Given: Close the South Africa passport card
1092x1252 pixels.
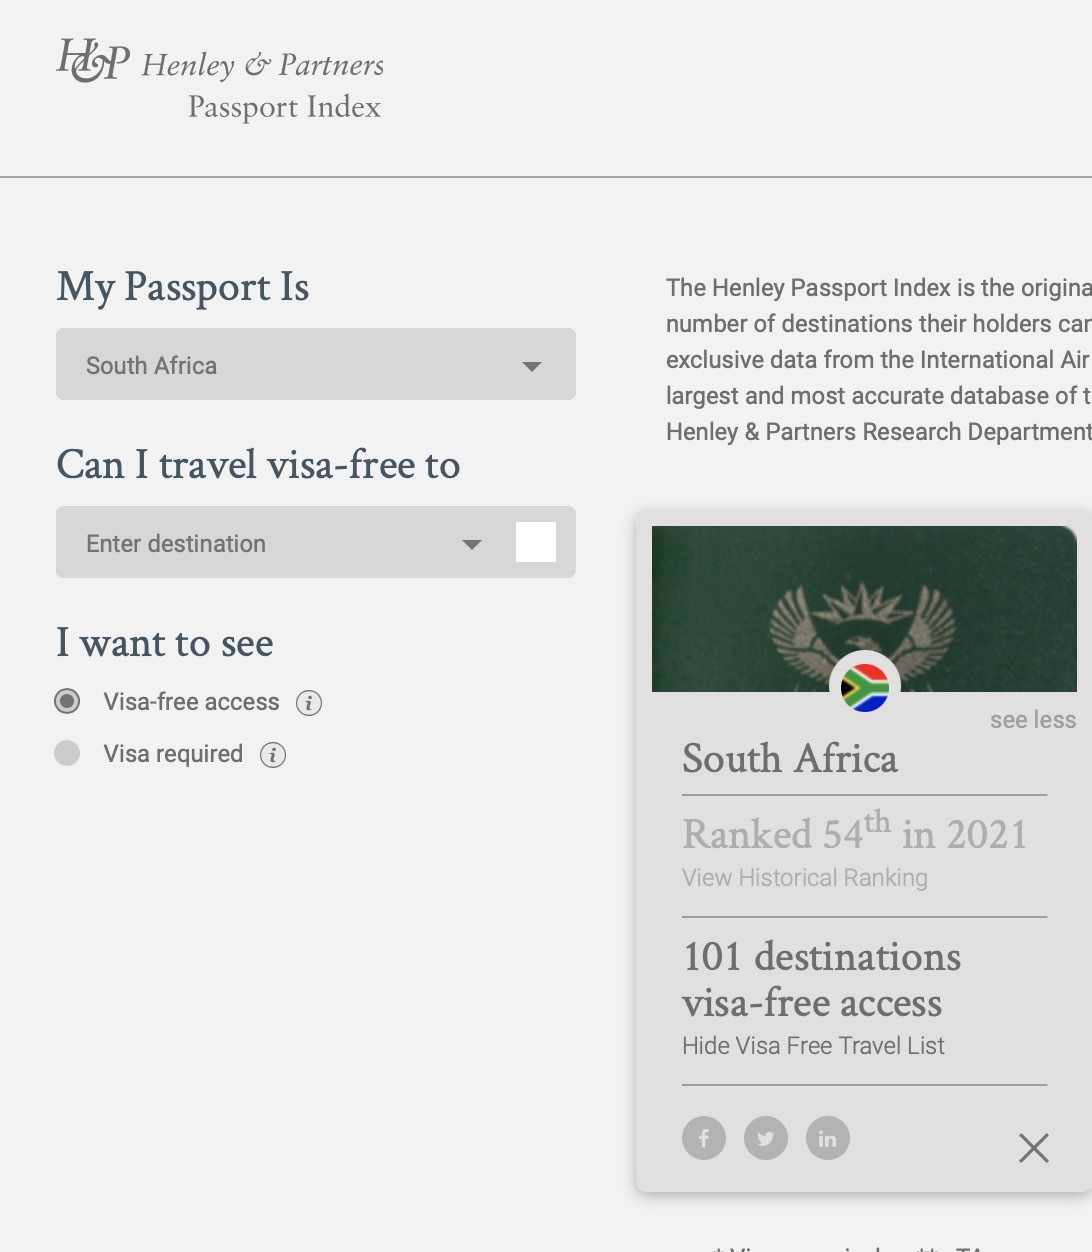Looking at the screenshot, I should 1033,1148.
